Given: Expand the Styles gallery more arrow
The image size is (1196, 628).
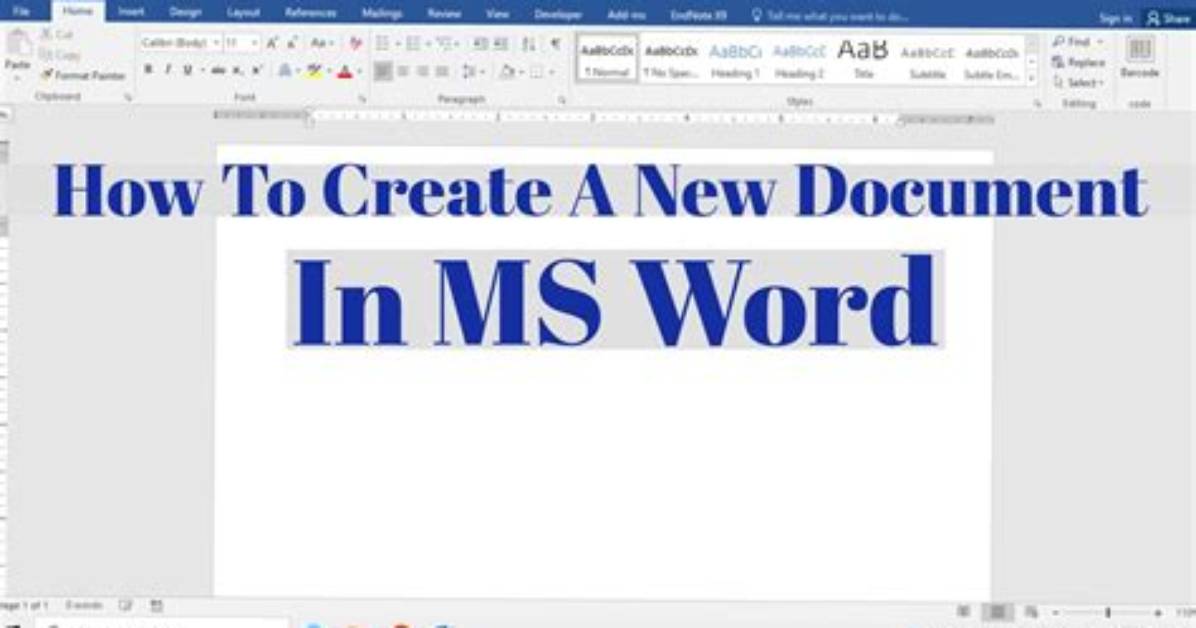Looking at the screenshot, I should pos(1032,78).
